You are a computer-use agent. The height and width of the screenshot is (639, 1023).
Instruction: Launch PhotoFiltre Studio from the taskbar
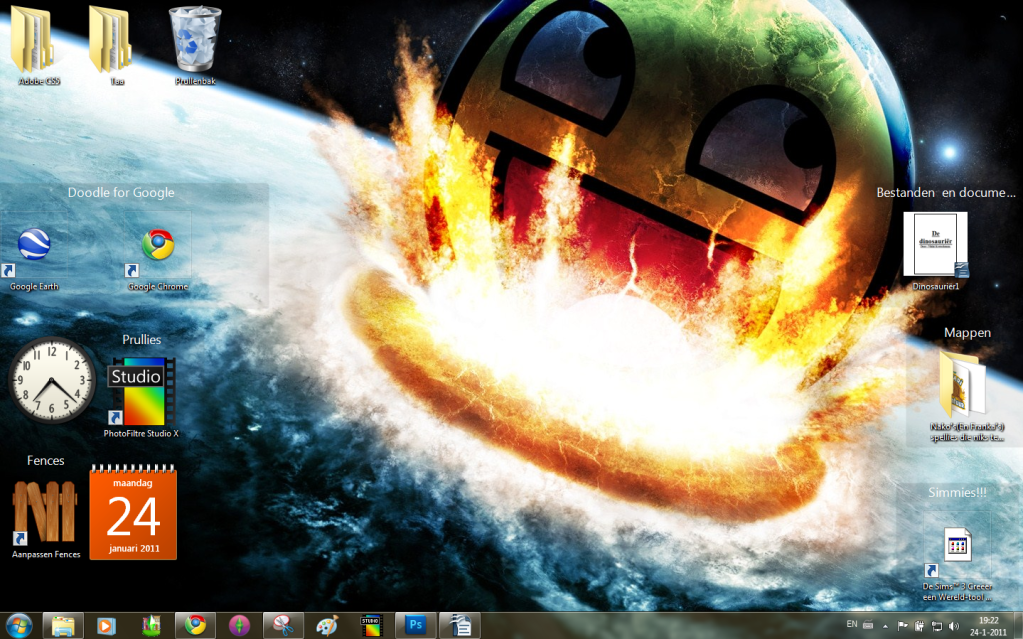click(x=371, y=626)
